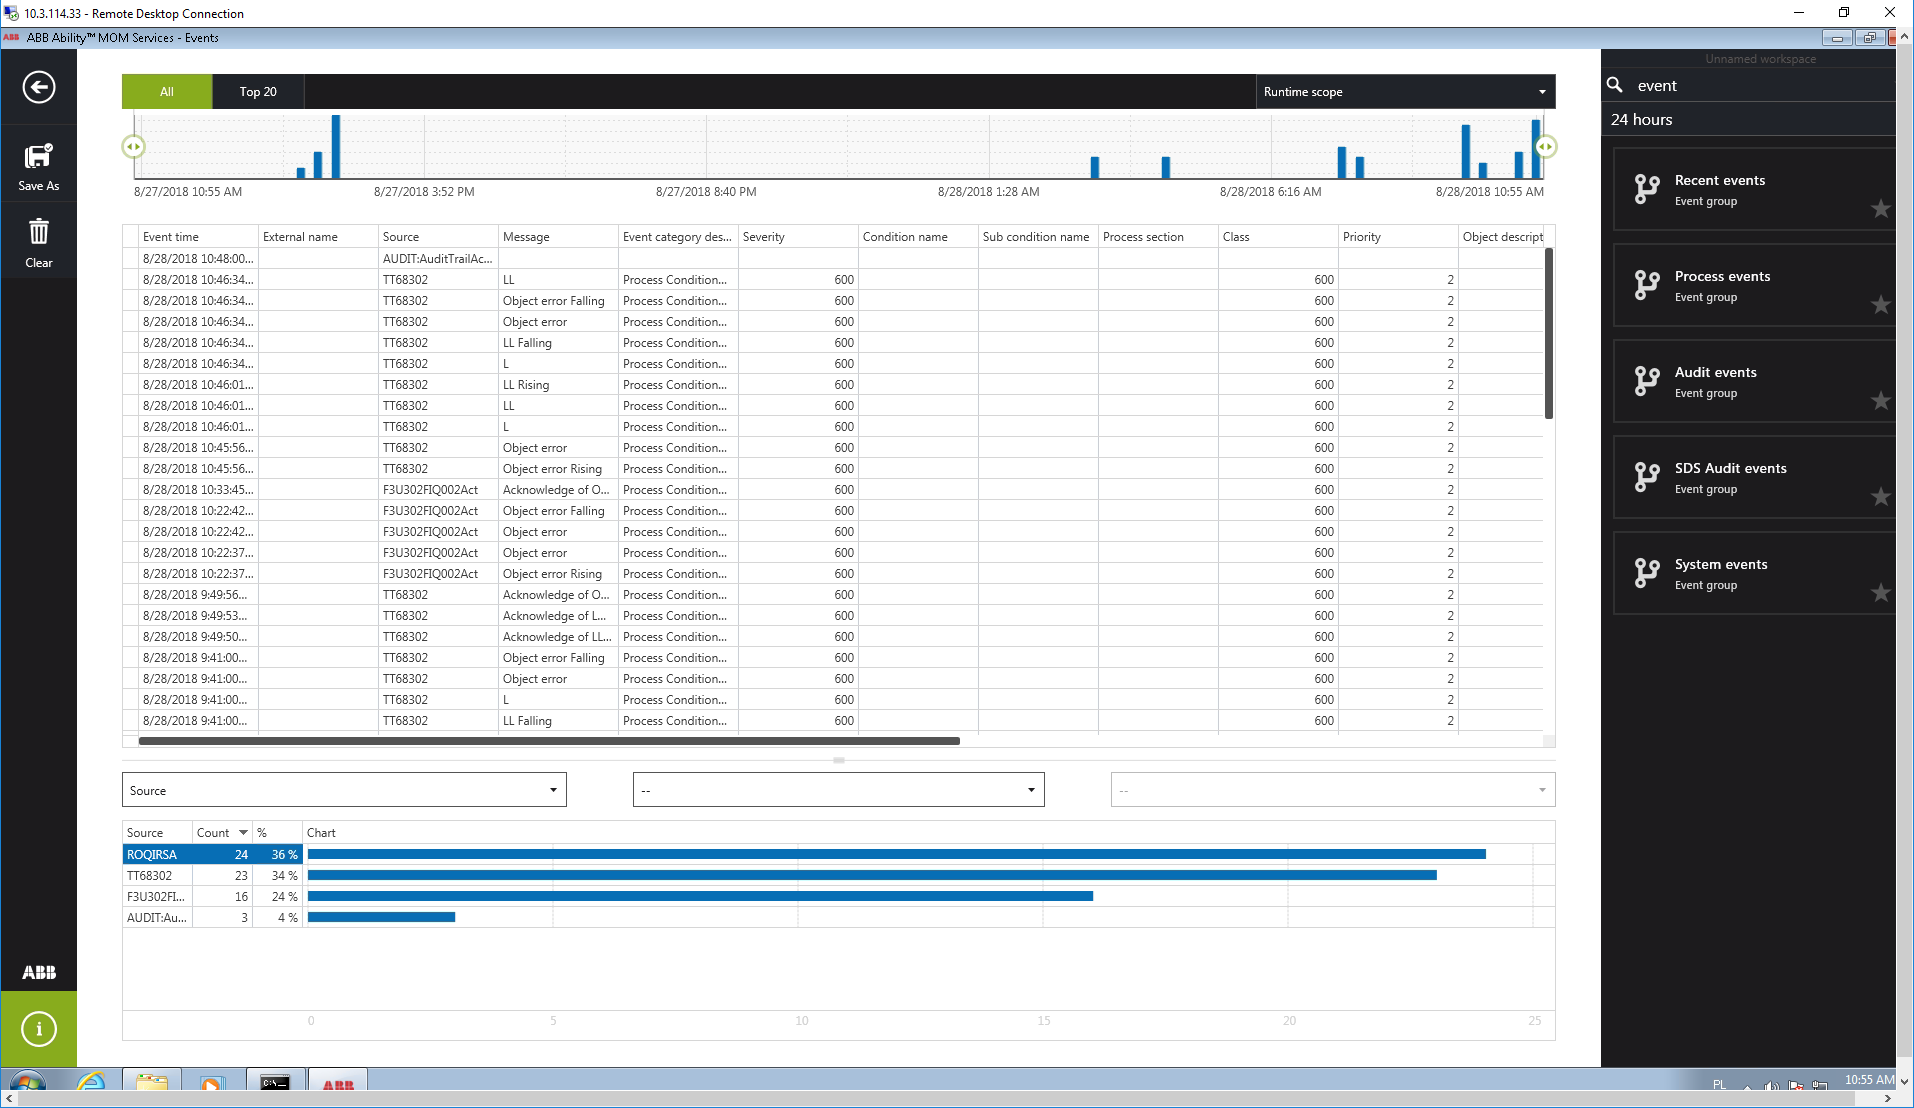Open the Recent events event group
Image resolution: width=1914 pixels, height=1108 pixels.
(1719, 189)
